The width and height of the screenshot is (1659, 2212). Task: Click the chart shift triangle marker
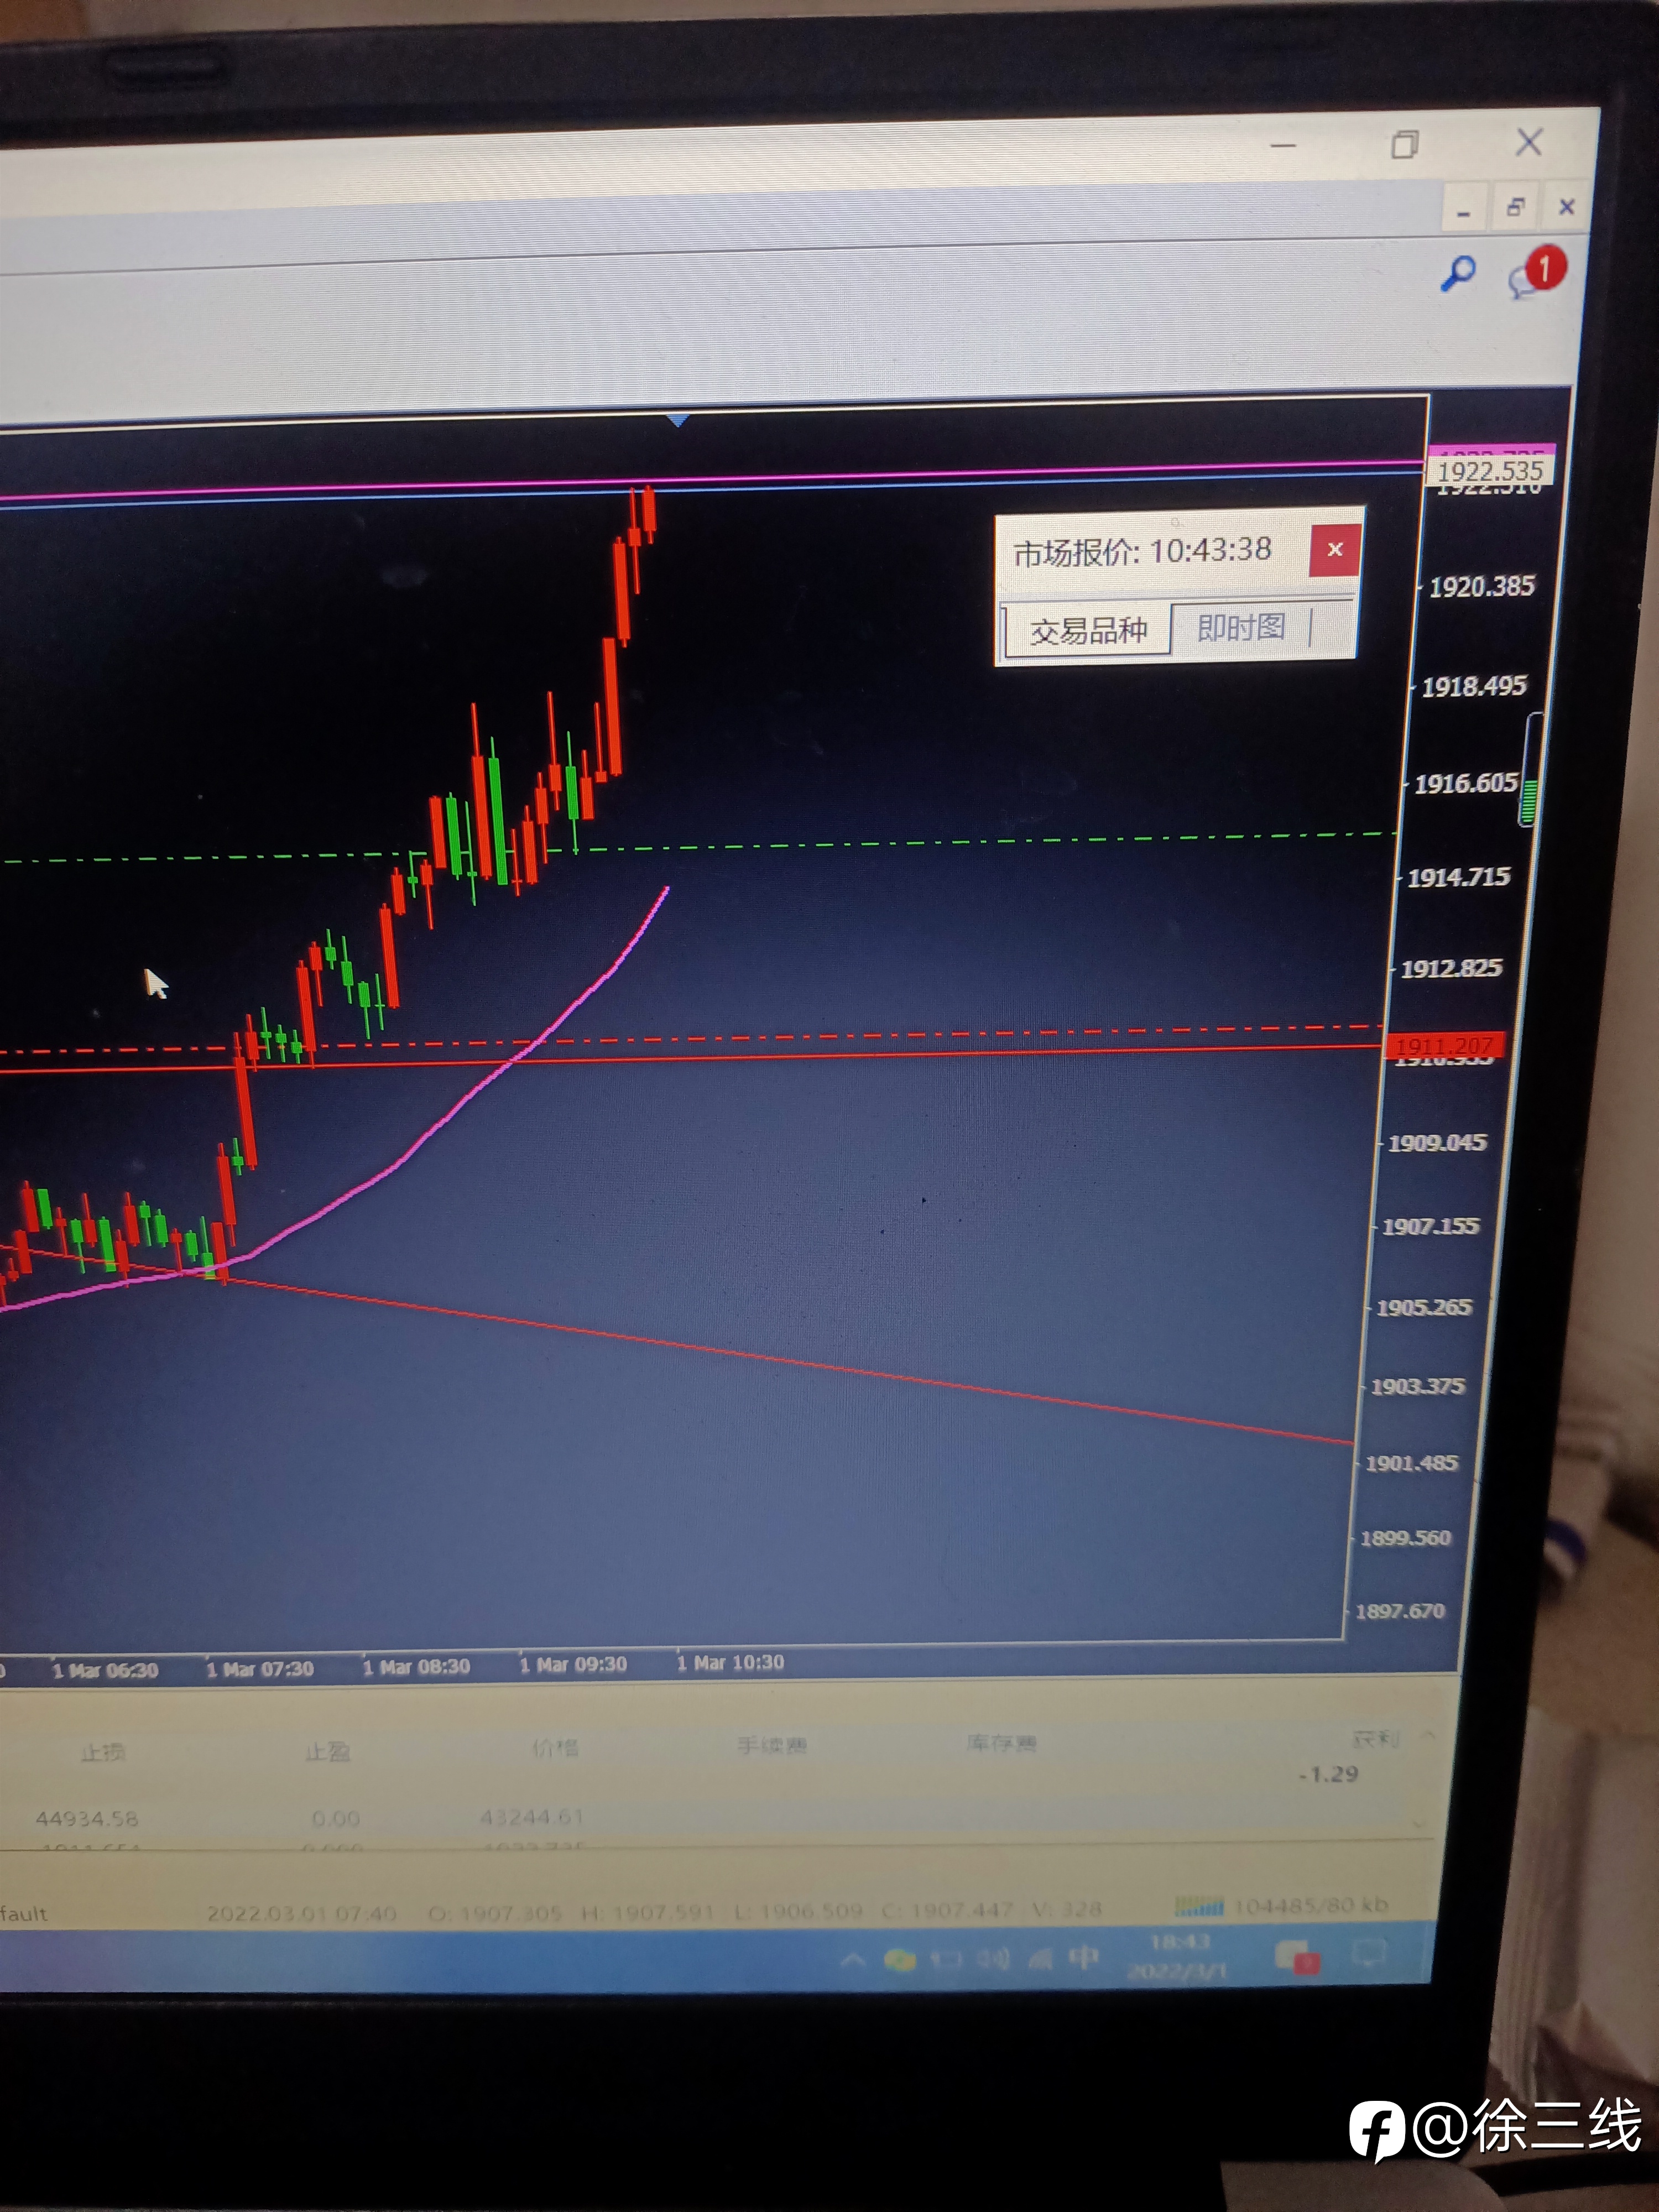click(679, 421)
